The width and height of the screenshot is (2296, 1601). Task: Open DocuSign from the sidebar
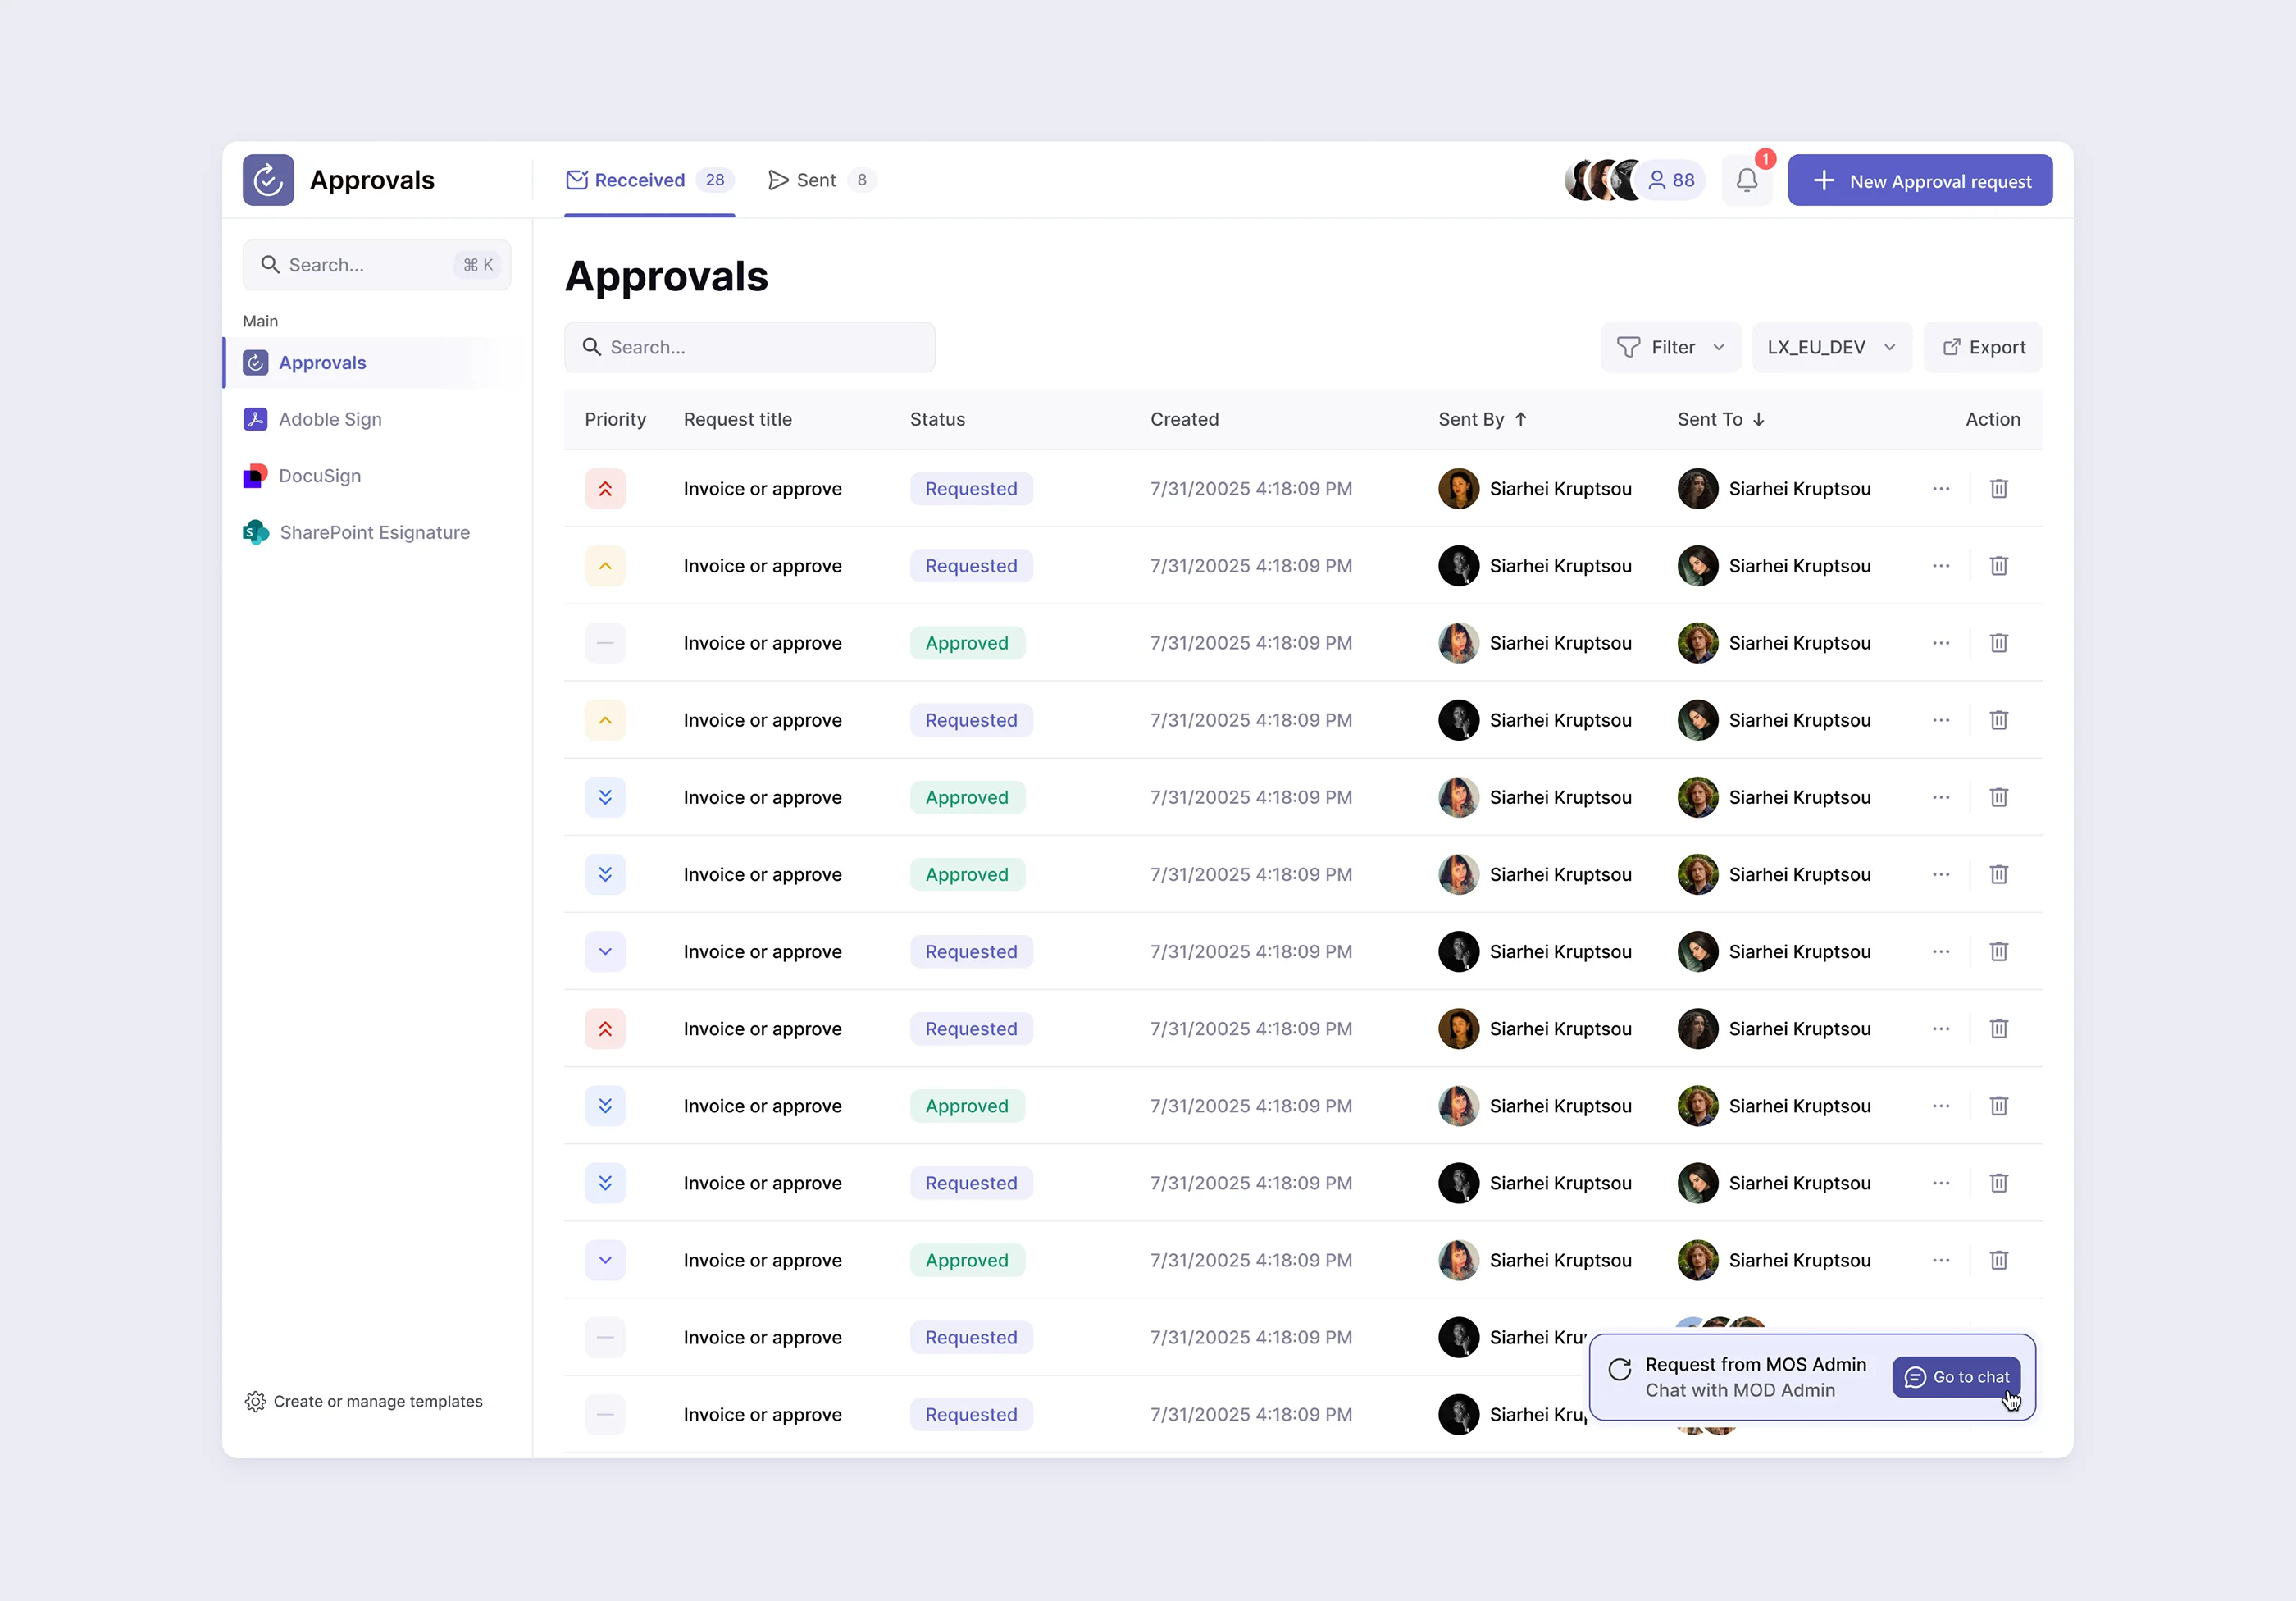pyautogui.click(x=302, y=476)
